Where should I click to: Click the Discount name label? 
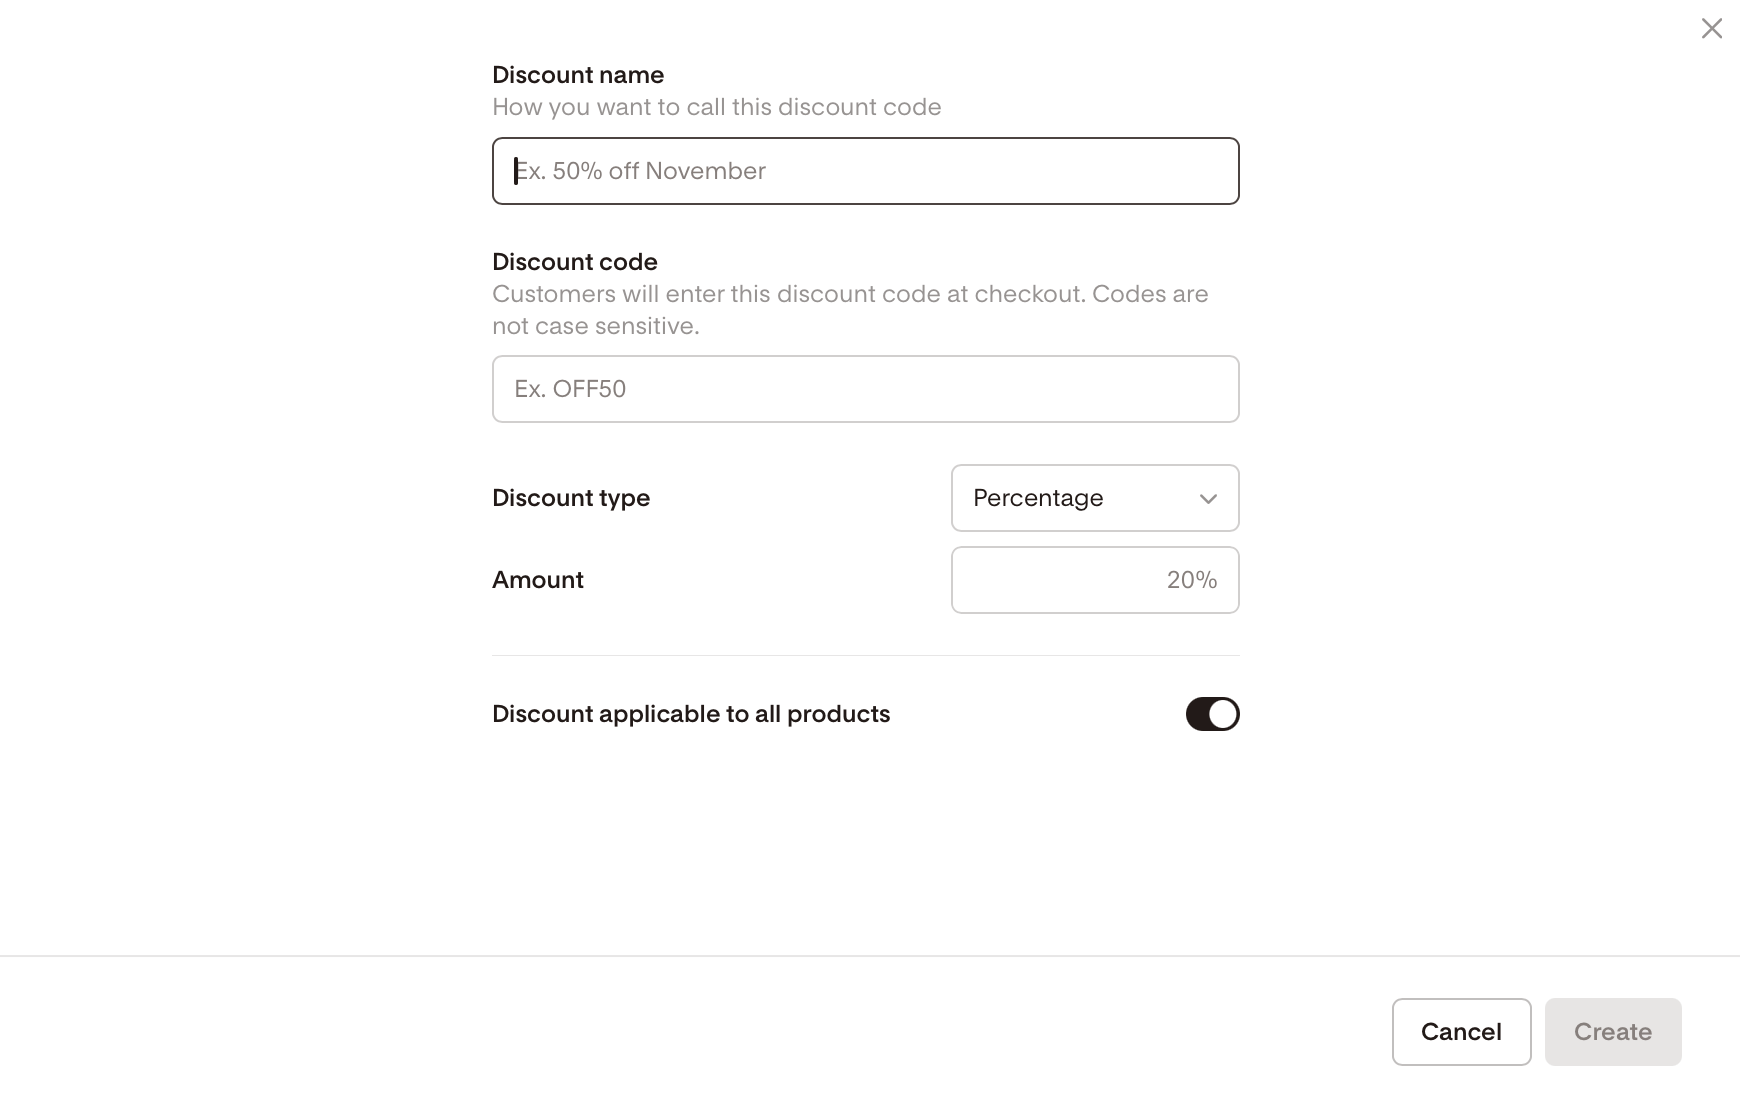coord(578,75)
